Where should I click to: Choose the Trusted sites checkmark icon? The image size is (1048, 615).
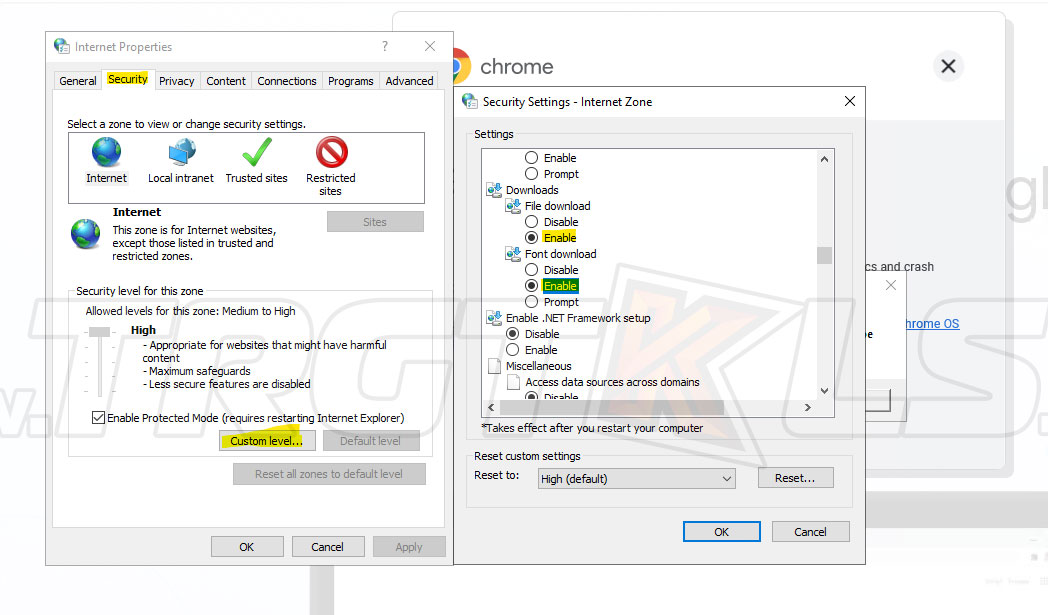coord(256,153)
